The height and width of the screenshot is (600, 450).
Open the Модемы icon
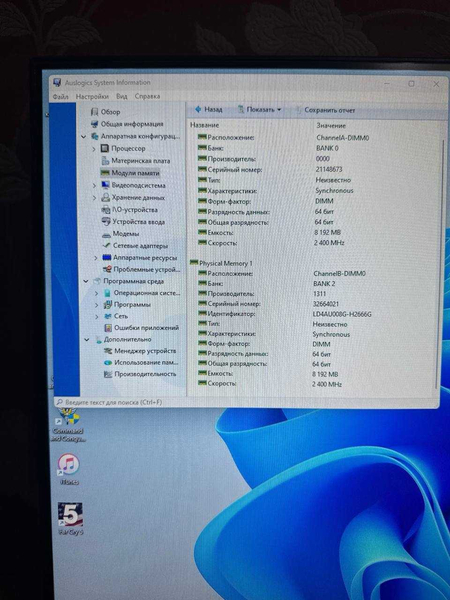point(107,234)
